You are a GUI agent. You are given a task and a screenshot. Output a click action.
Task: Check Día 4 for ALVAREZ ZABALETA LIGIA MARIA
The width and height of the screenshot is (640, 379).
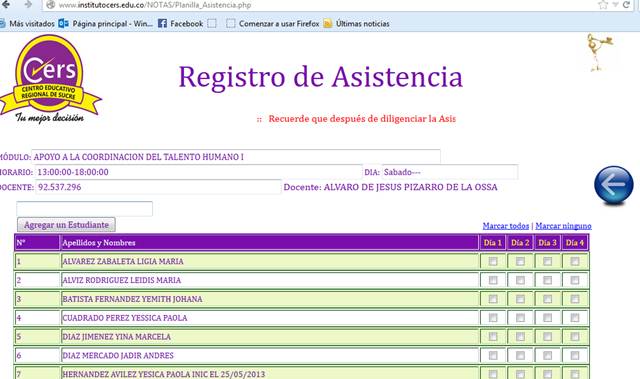pos(575,261)
